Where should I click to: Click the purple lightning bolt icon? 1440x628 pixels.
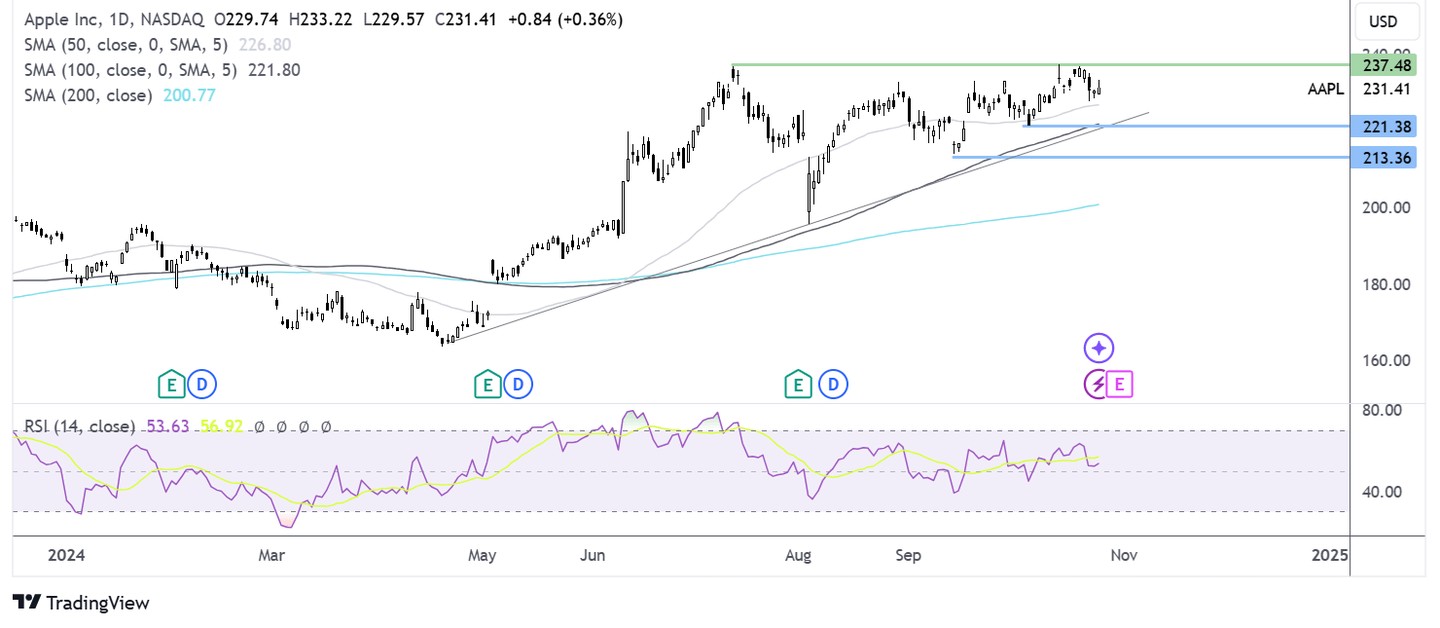(1098, 383)
